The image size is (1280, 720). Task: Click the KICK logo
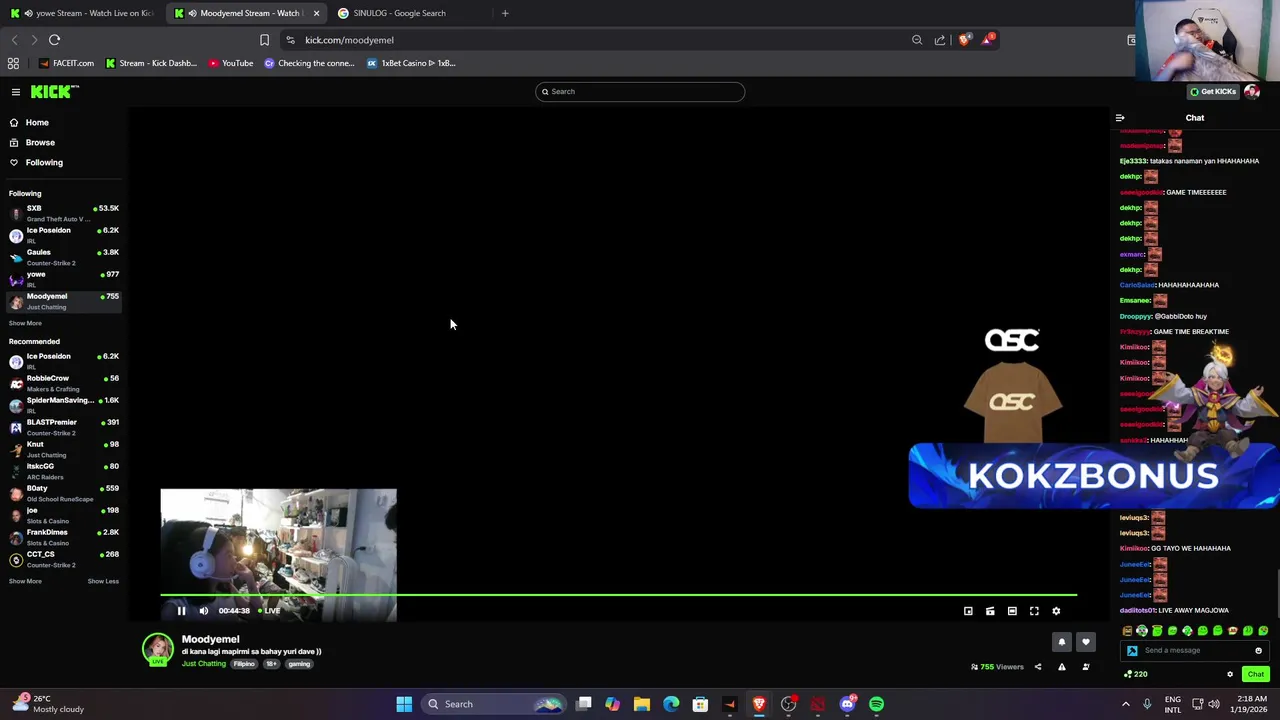(54, 92)
